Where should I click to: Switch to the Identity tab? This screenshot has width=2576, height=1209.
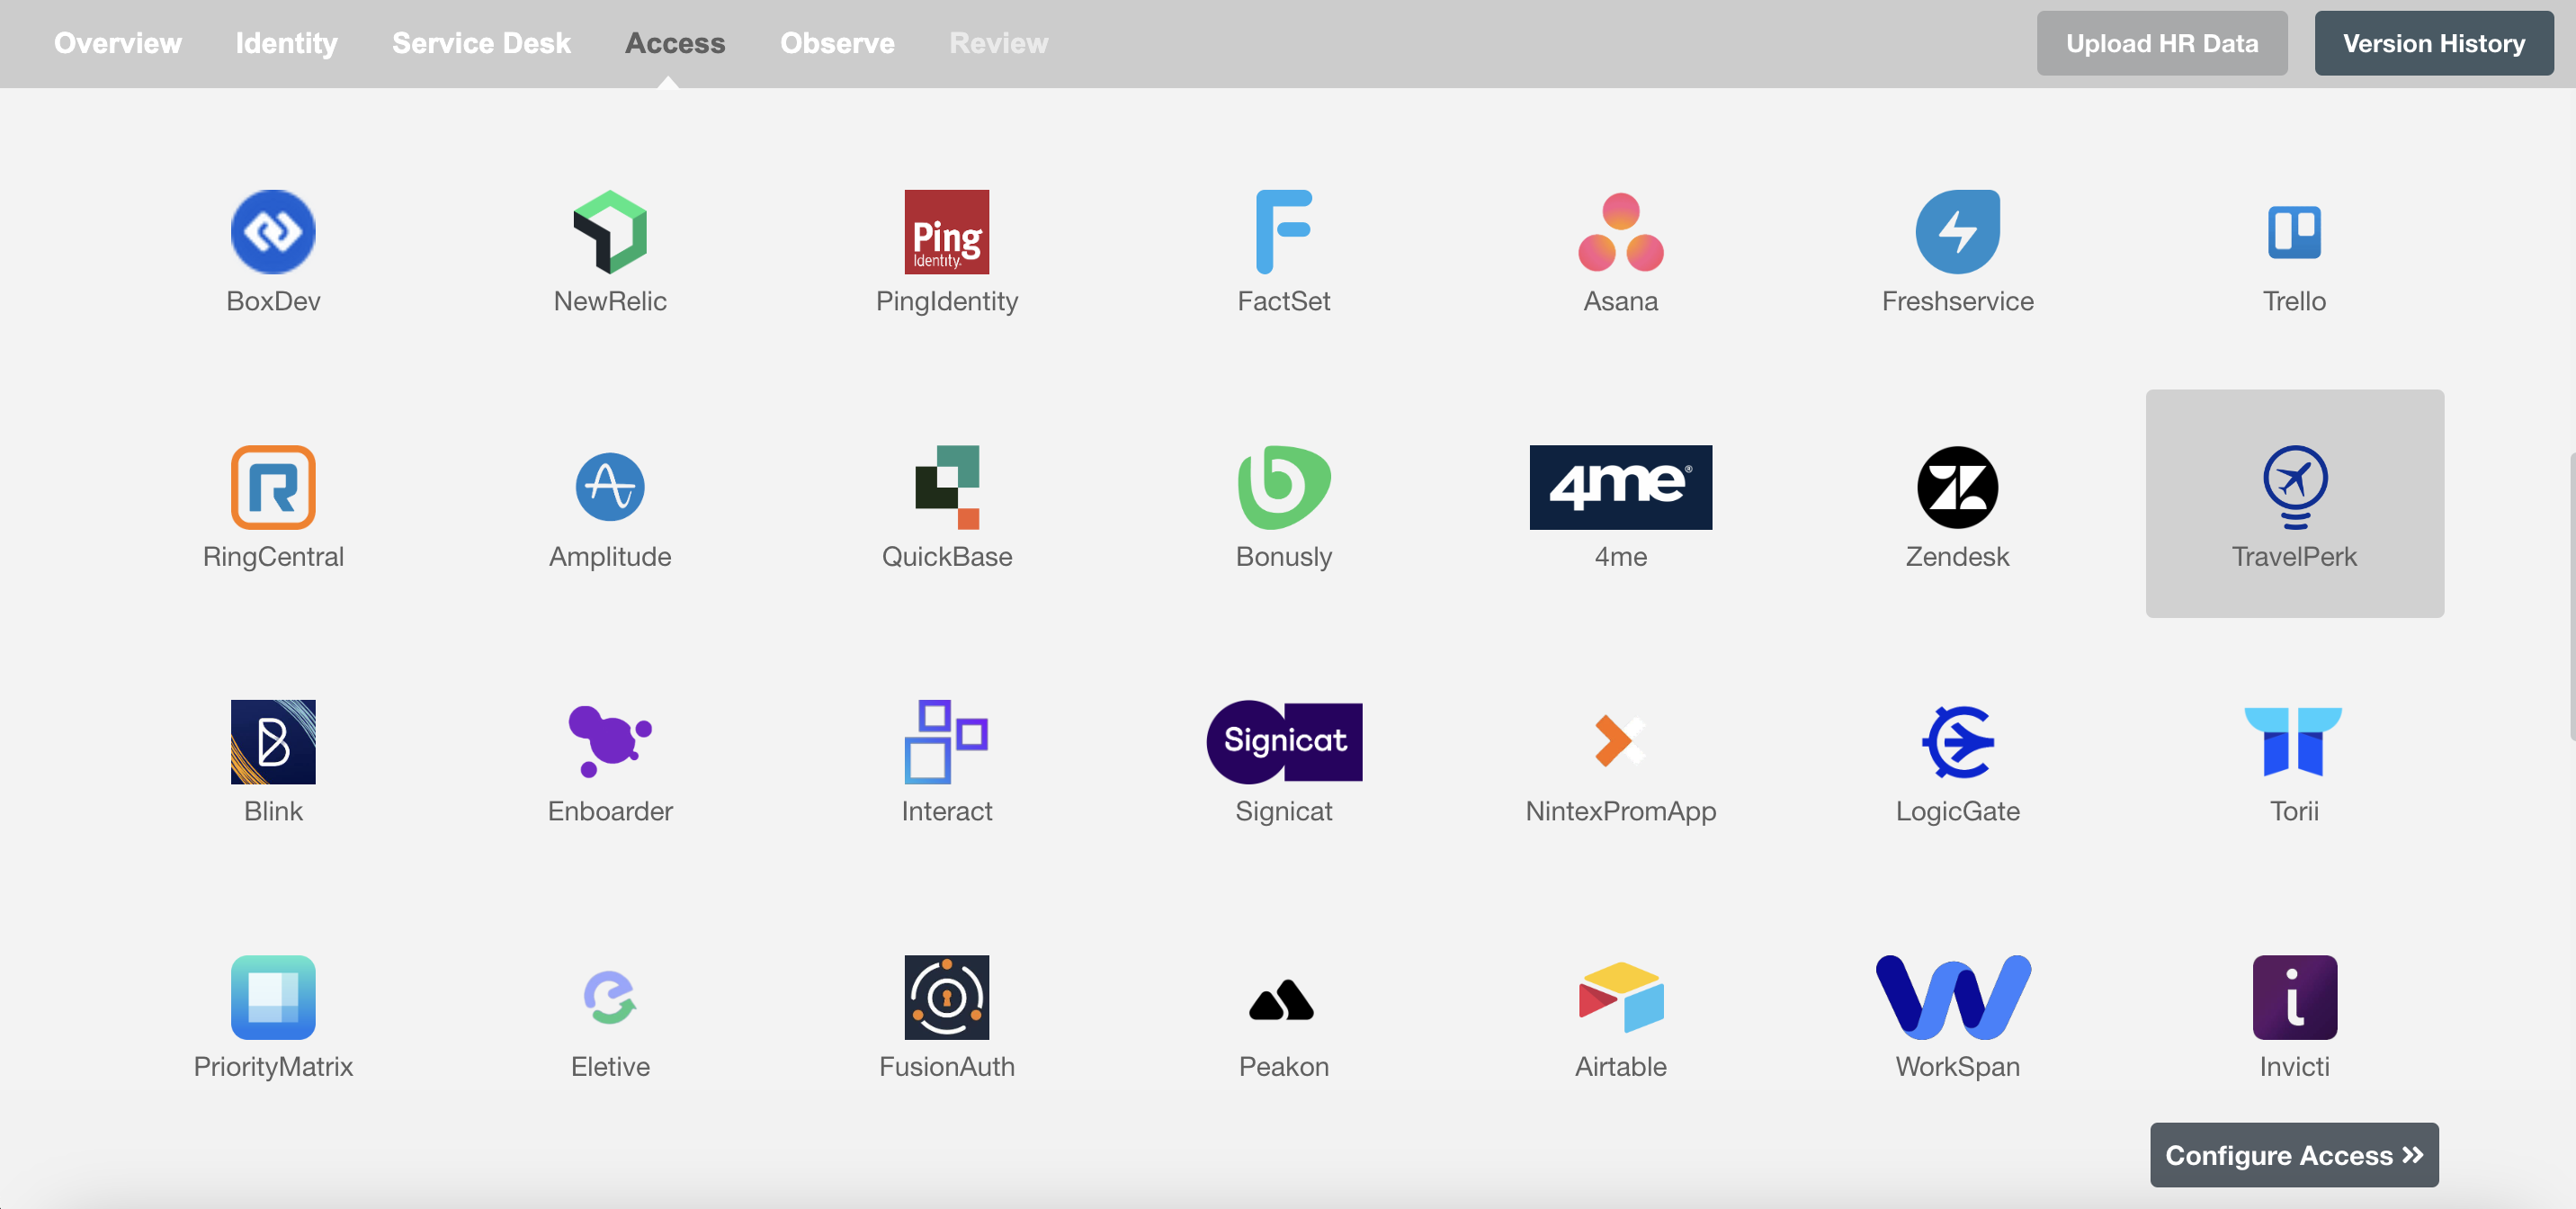coord(286,42)
